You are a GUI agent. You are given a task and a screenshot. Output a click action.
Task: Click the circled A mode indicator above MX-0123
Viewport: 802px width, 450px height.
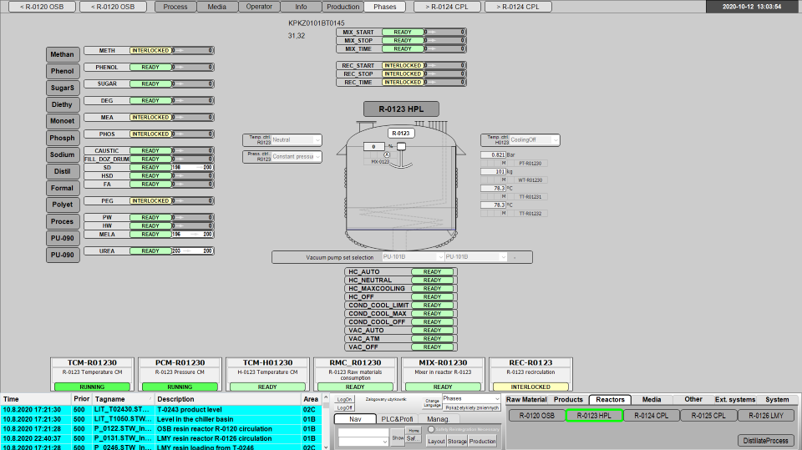click(385, 154)
